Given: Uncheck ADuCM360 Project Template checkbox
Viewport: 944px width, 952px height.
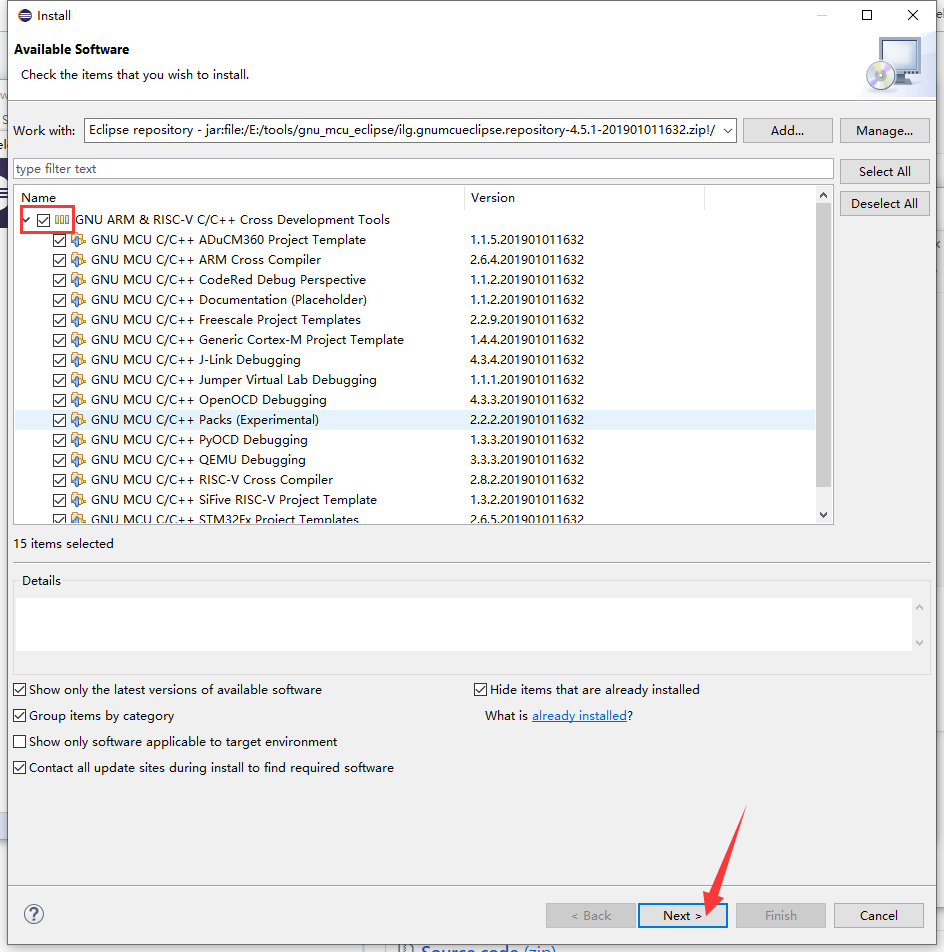Looking at the screenshot, I should pyautogui.click(x=59, y=240).
